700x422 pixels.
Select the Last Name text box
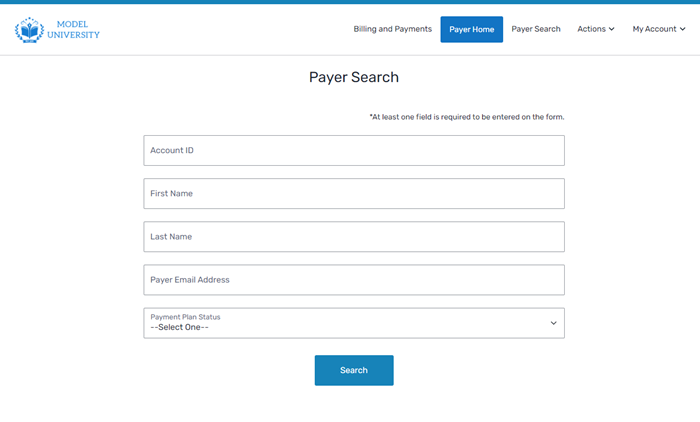(354, 236)
